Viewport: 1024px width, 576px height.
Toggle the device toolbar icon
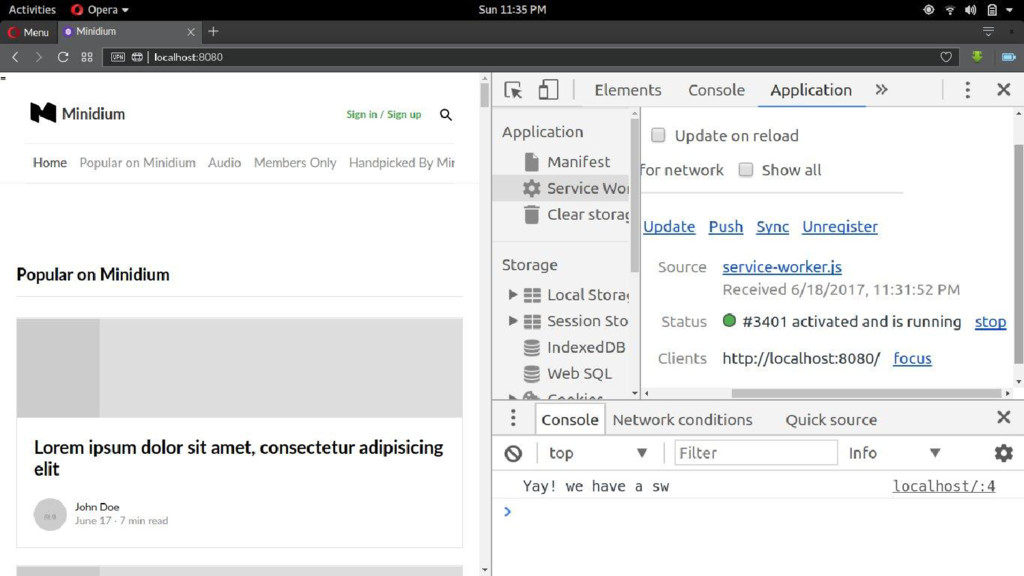pos(548,90)
